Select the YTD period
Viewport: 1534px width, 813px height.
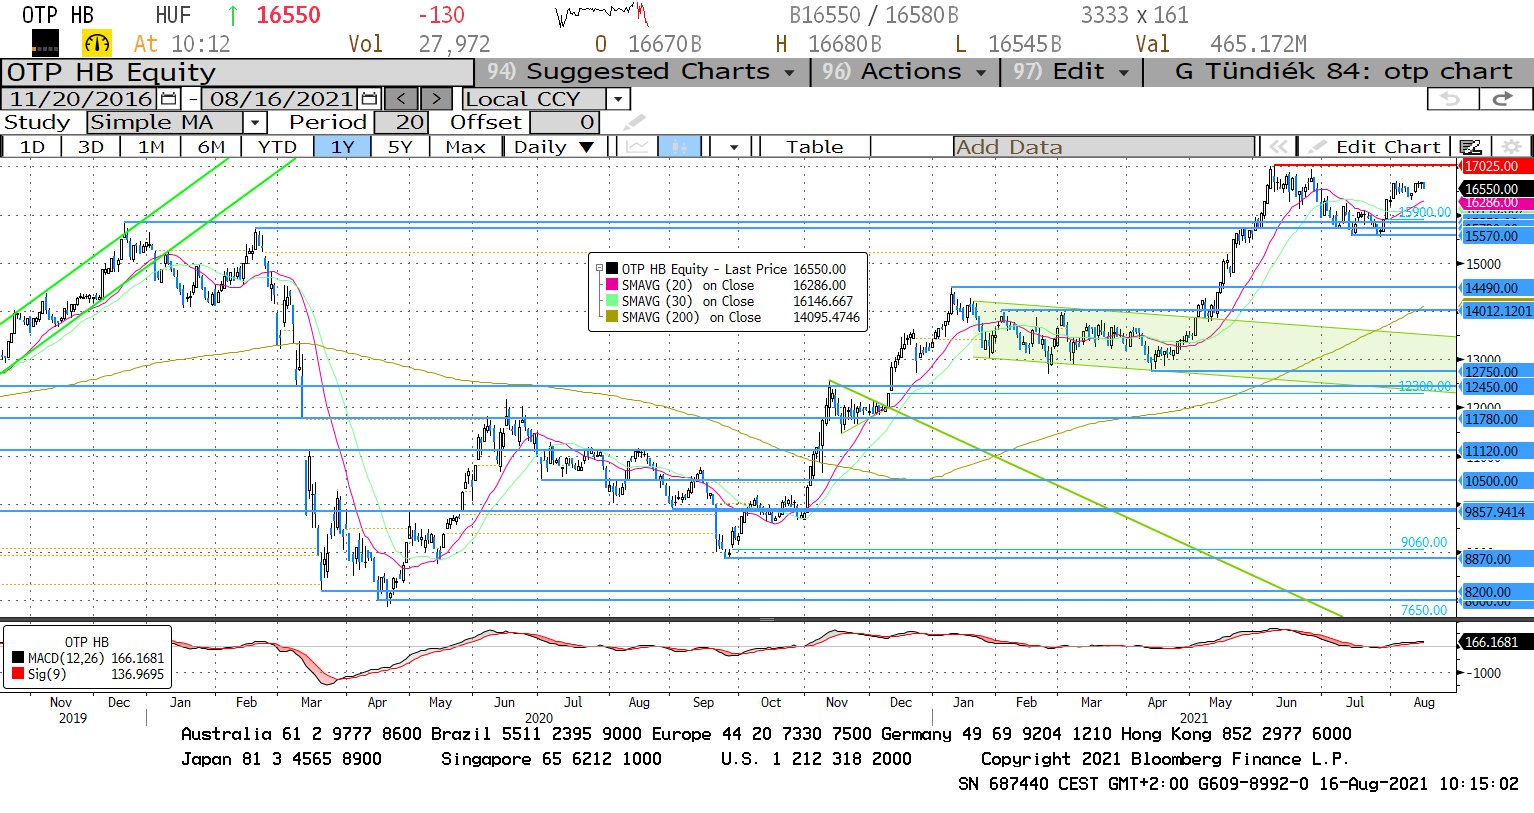point(277,147)
